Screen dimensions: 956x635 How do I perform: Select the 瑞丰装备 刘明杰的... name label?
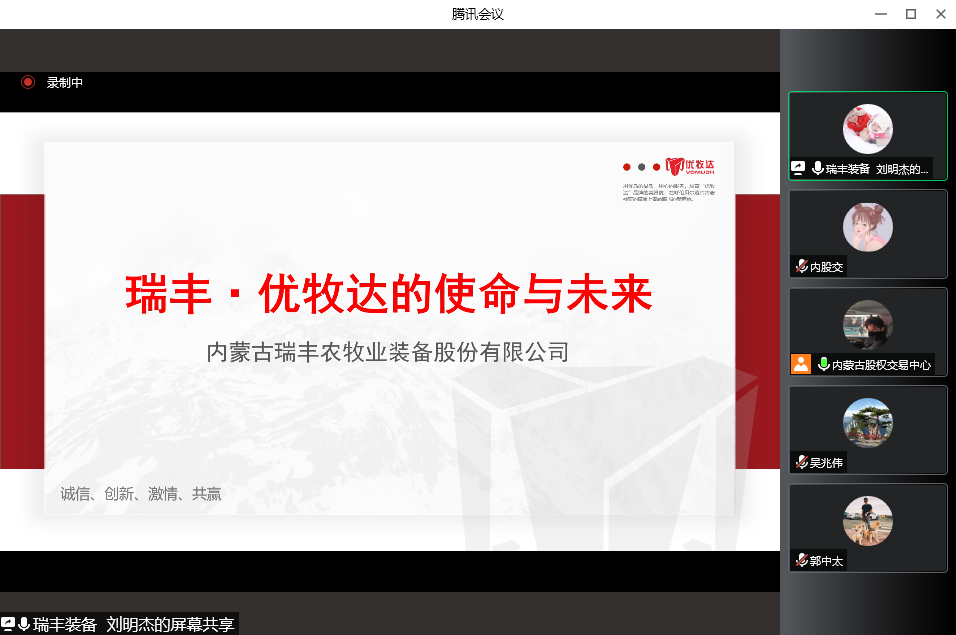877,169
